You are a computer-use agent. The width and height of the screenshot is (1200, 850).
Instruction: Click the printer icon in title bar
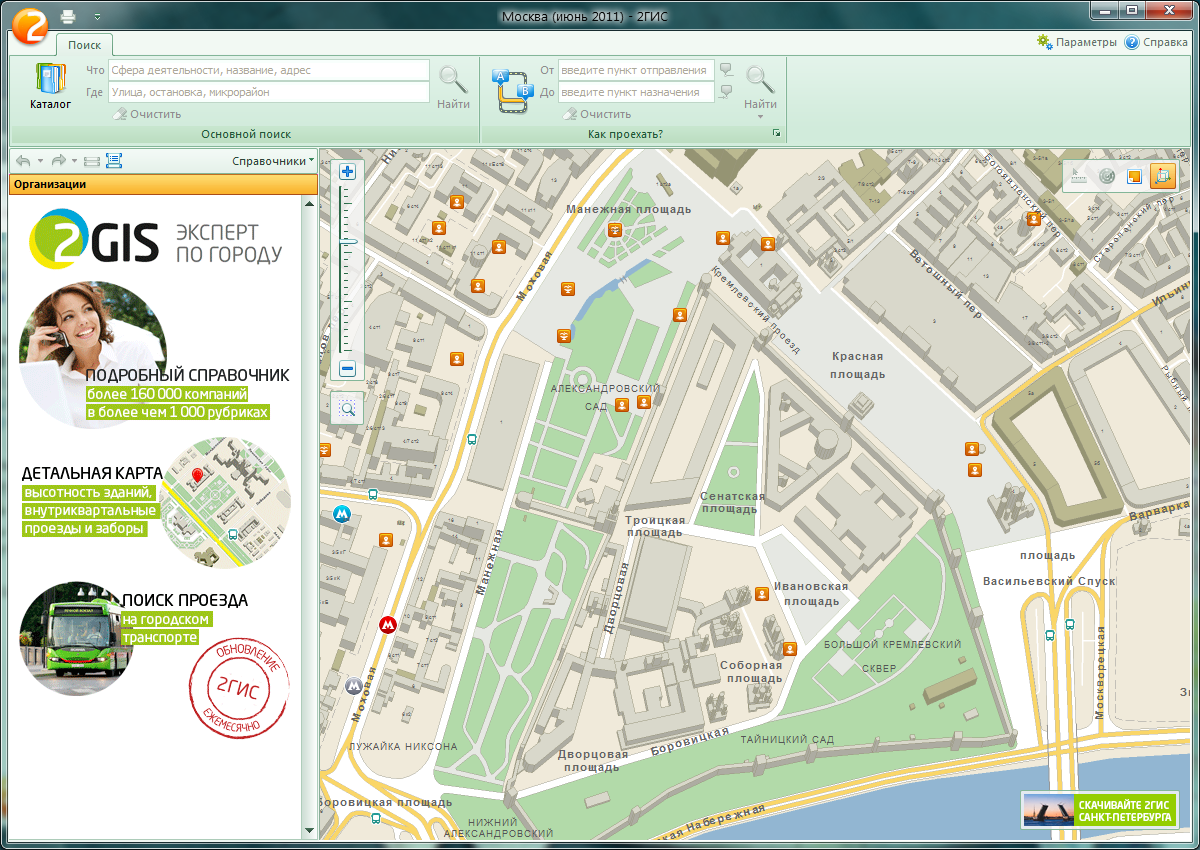point(68,16)
